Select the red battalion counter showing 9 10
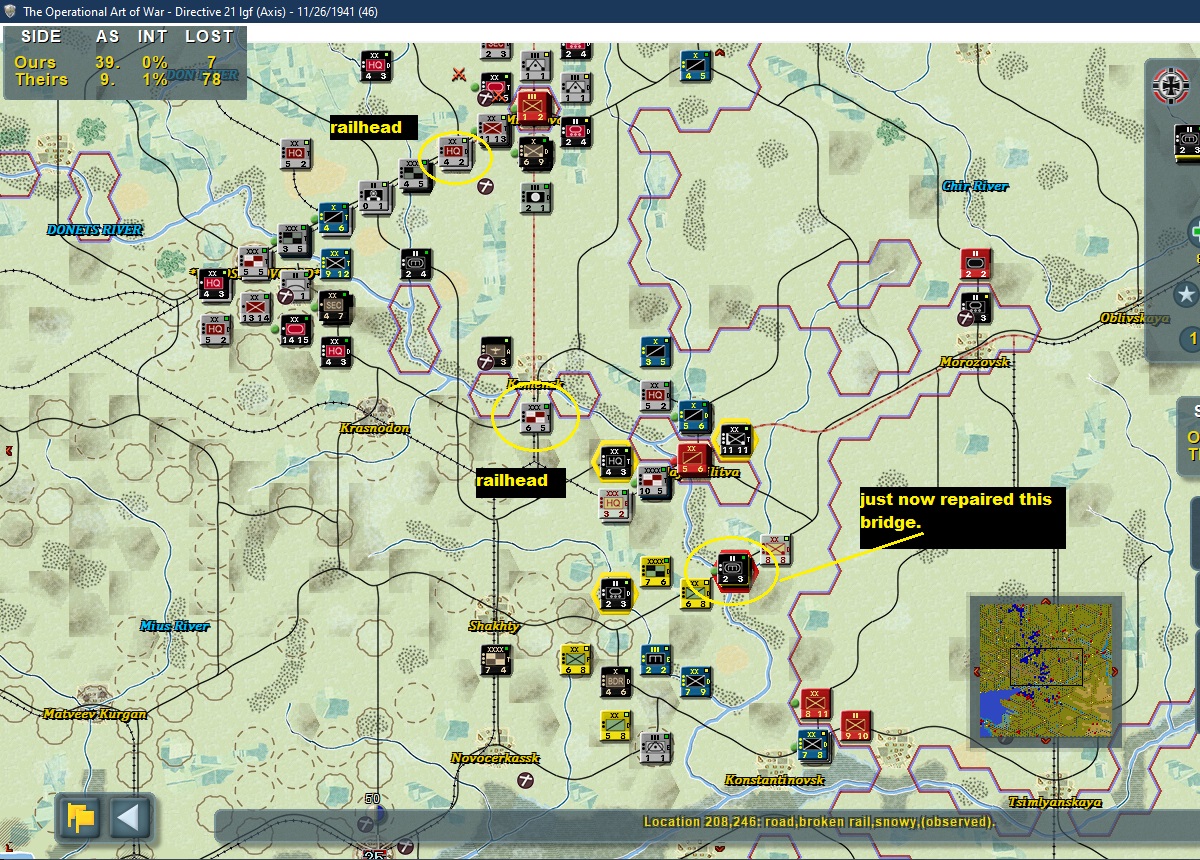This screenshot has height=860, width=1200. (856, 726)
